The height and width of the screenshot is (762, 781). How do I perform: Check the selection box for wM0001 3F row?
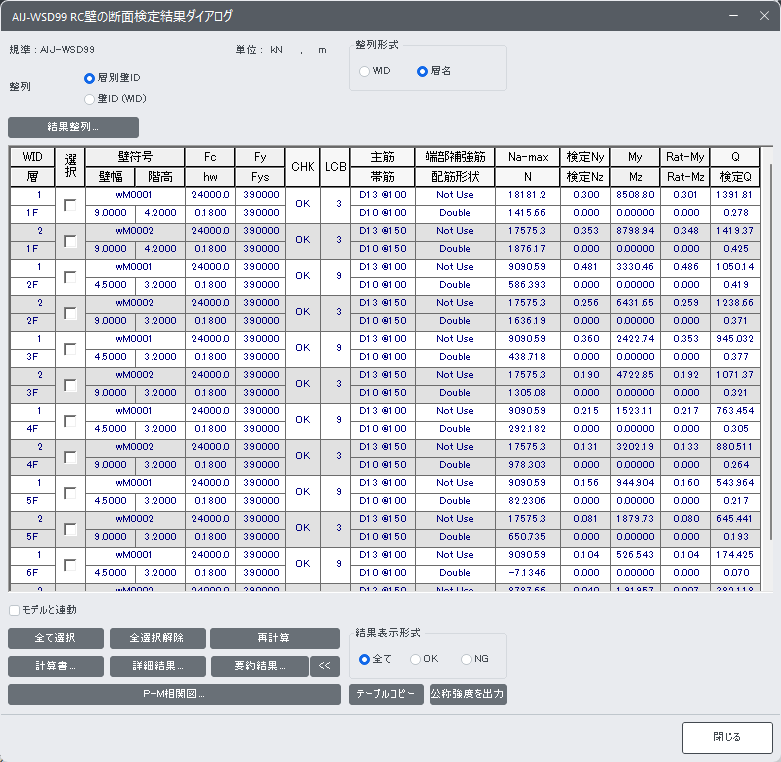70,349
